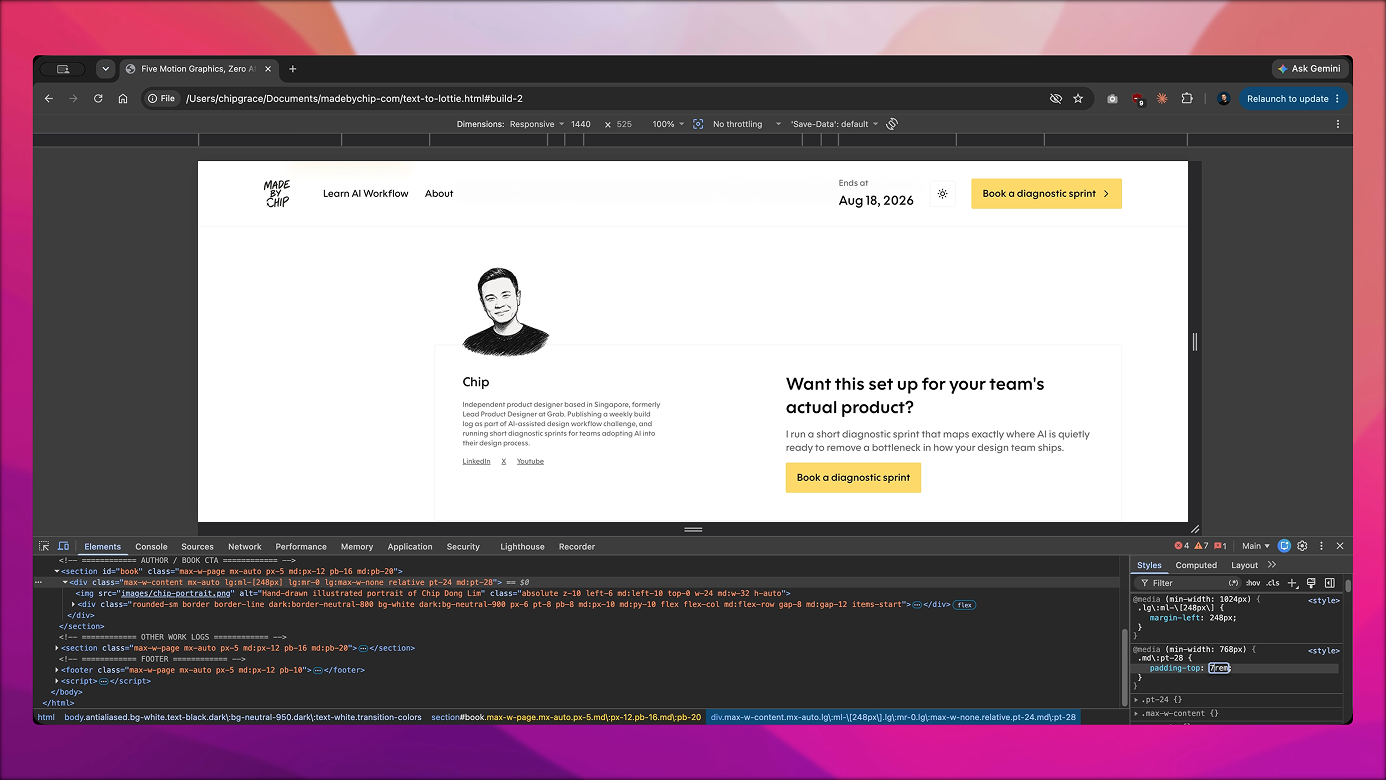Switch to the Application tab
Viewport: 1386px width, 780px height.
(x=410, y=547)
